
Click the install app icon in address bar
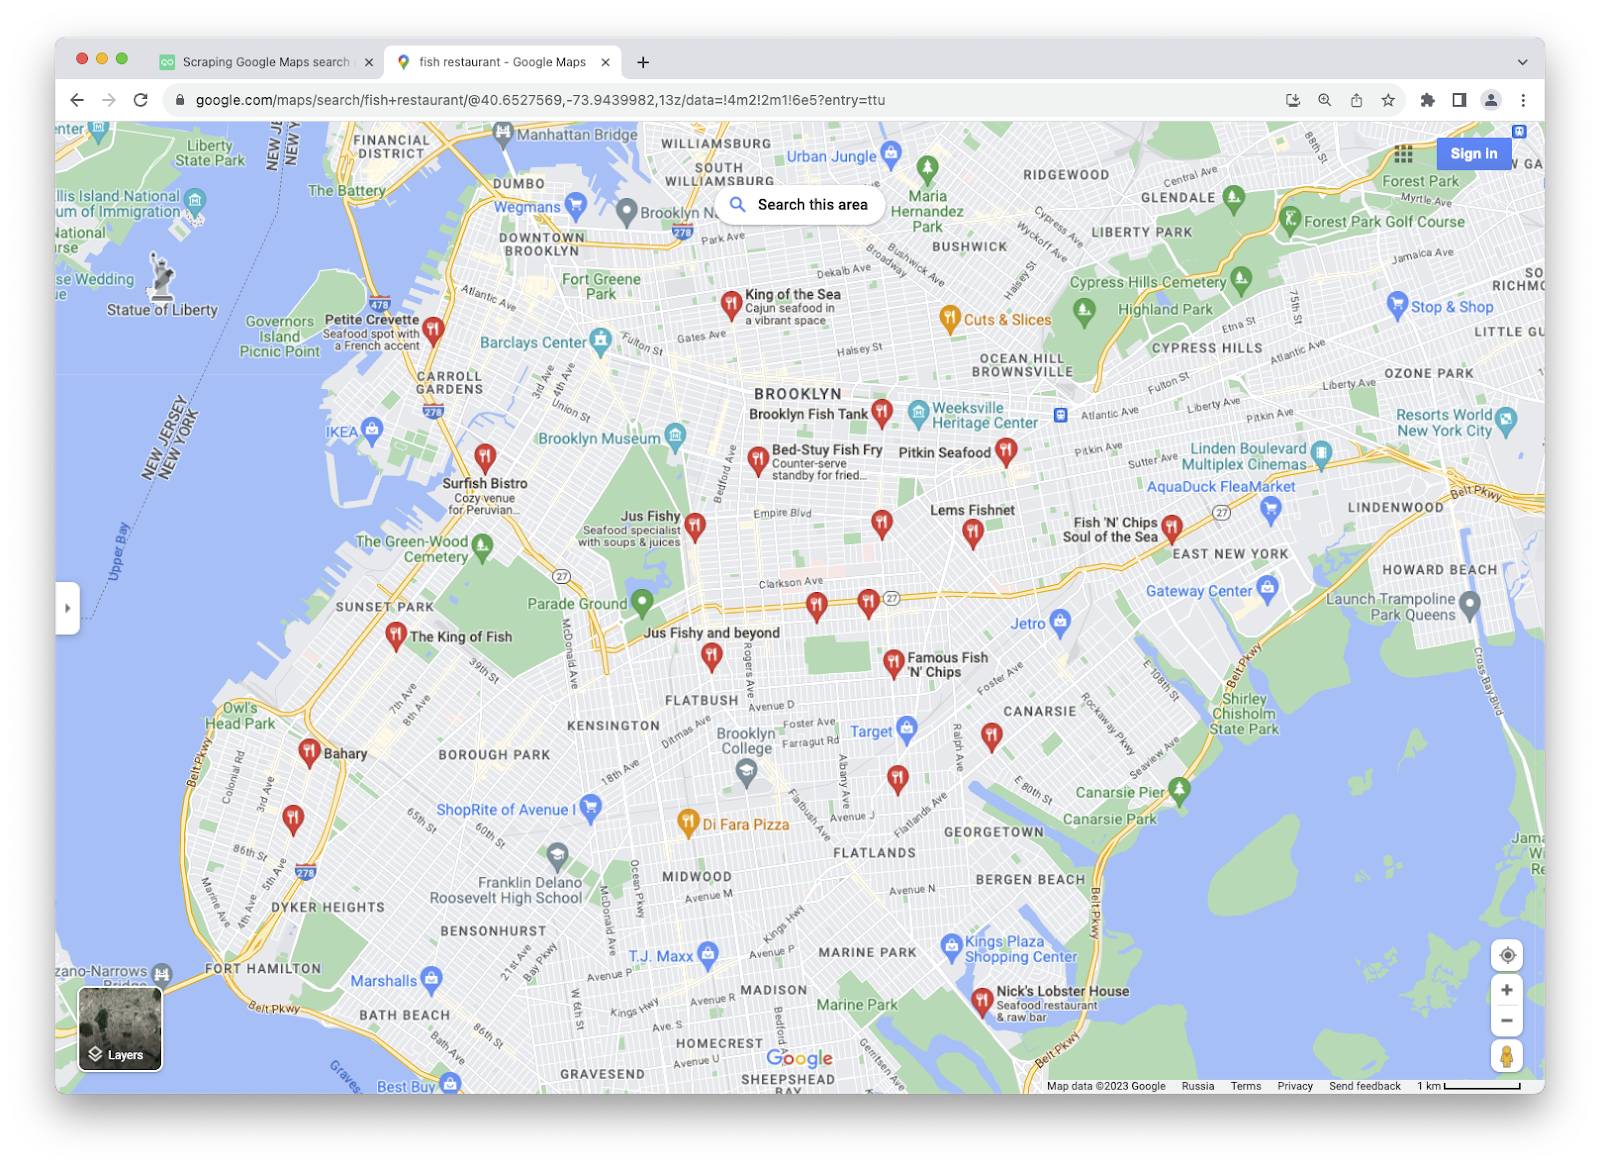pos(1293,100)
